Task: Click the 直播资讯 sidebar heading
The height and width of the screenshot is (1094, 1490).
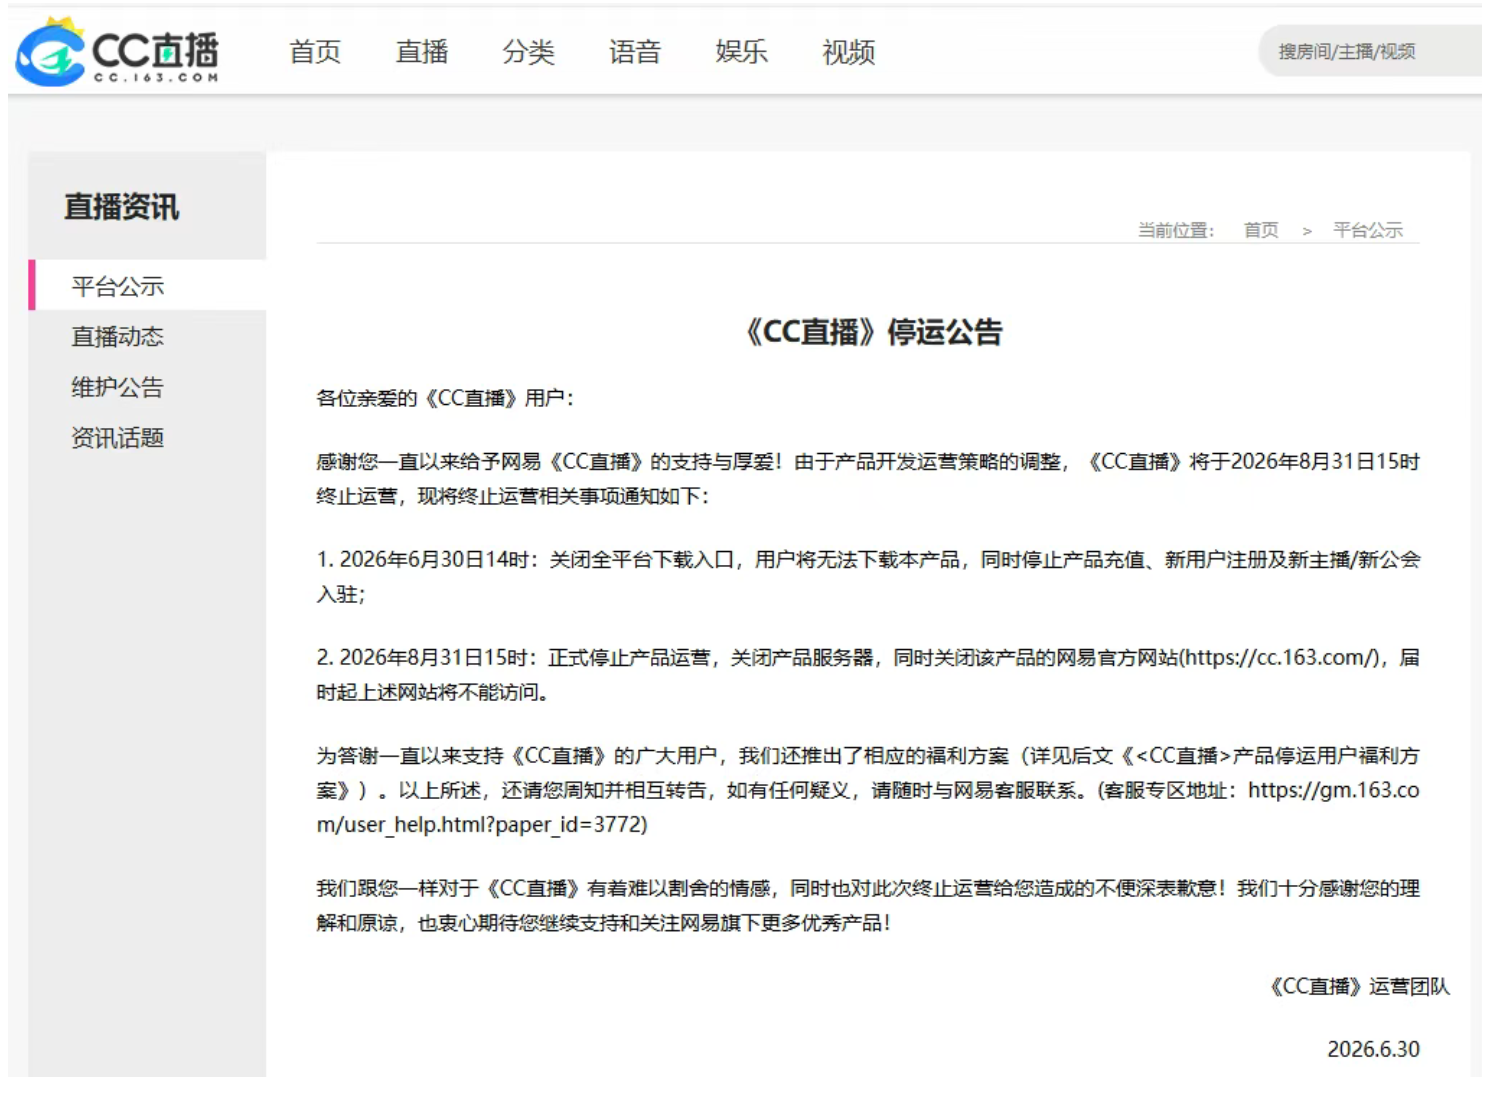Action: point(121,207)
